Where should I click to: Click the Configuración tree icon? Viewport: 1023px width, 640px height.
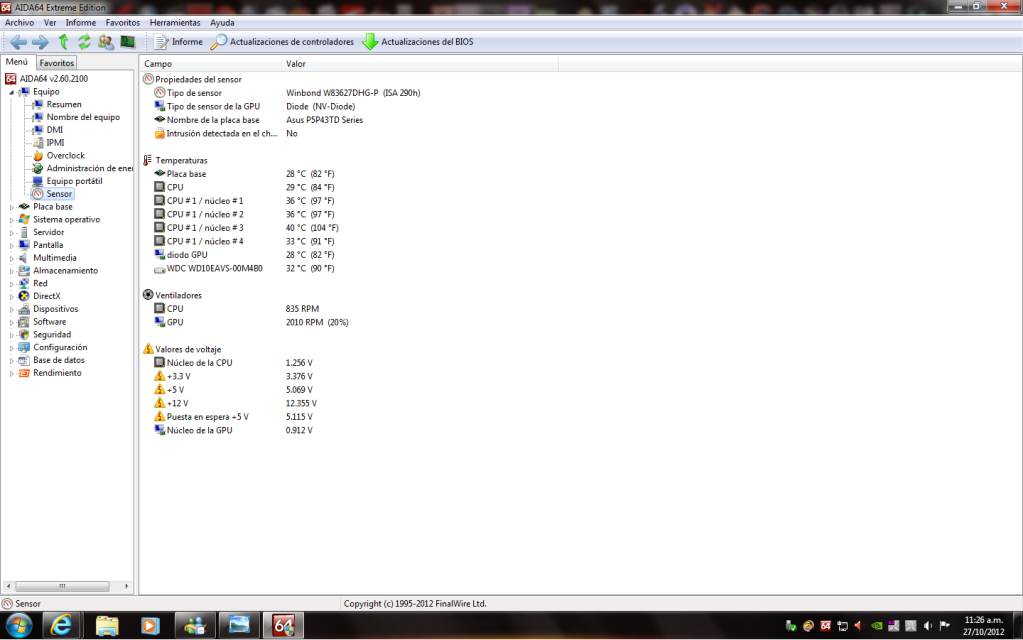click(24, 348)
